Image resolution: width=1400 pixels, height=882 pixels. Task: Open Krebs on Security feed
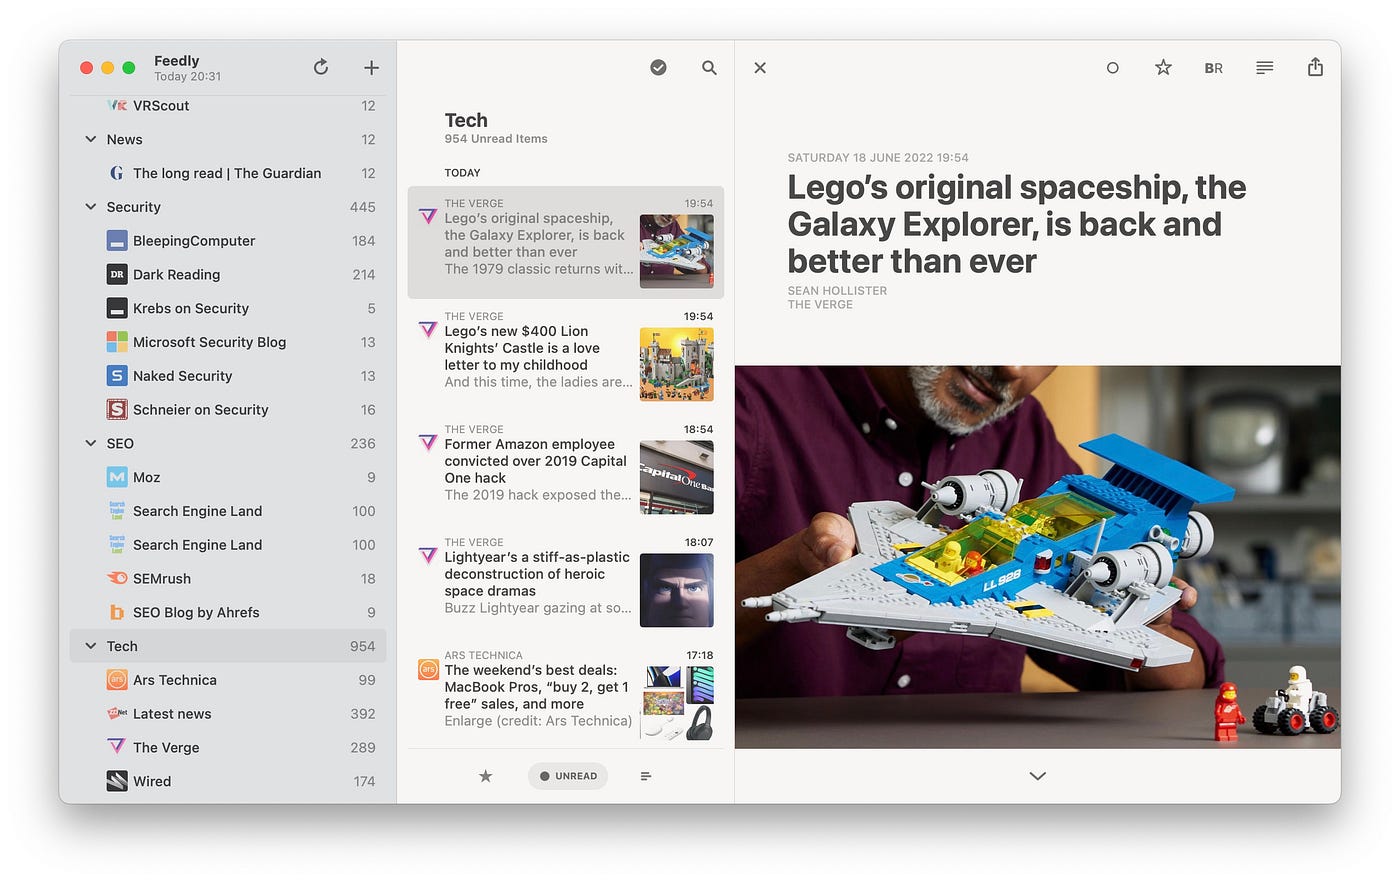pos(228,308)
